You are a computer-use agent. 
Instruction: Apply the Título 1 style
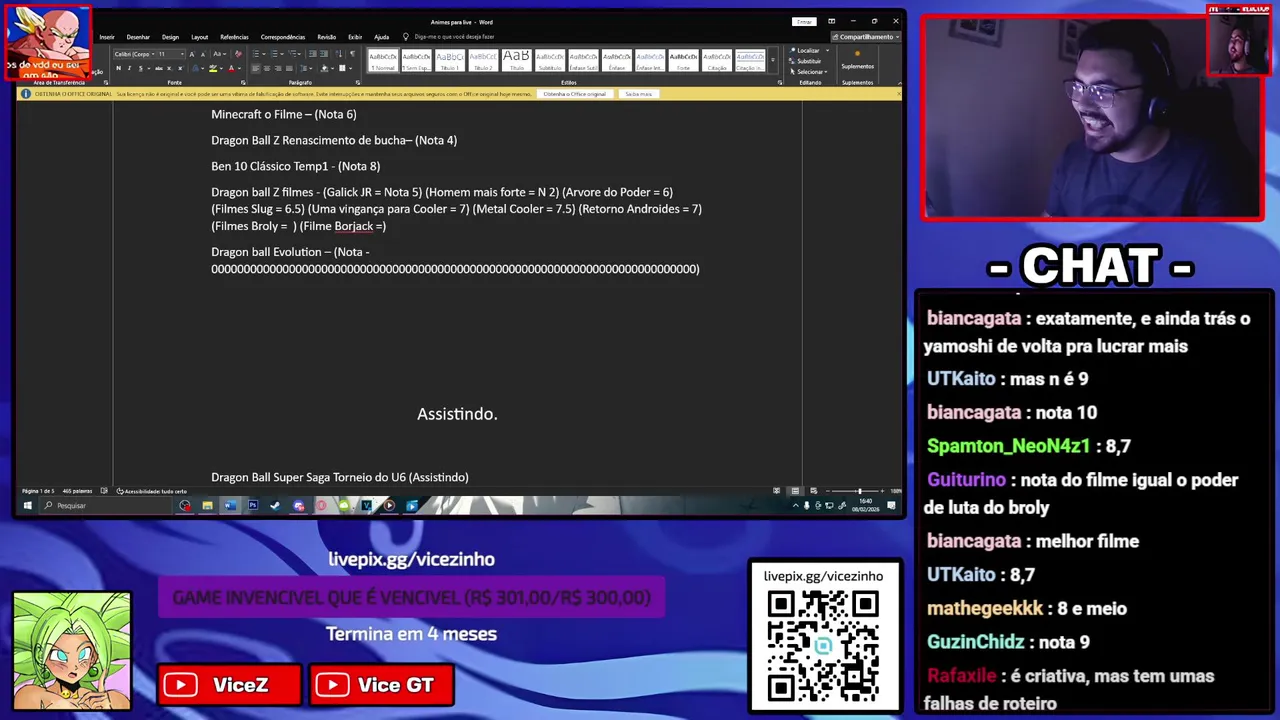[449, 60]
